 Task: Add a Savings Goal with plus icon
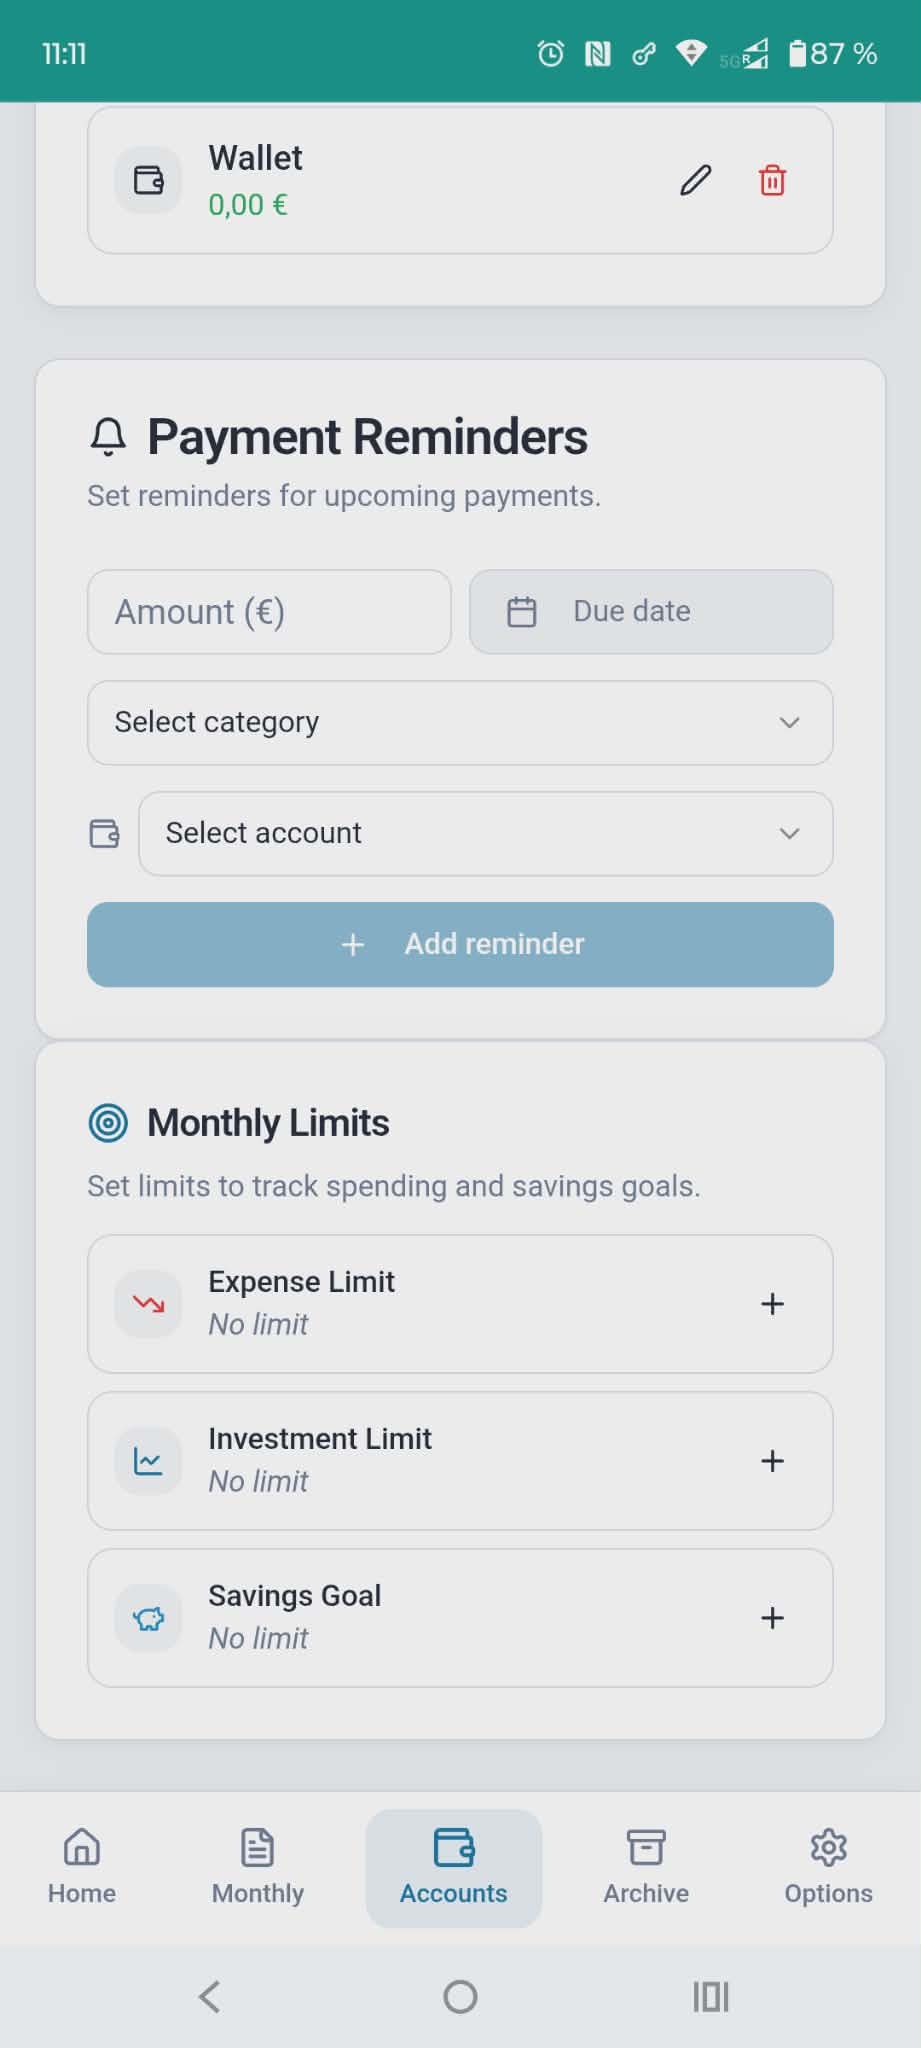pos(772,1618)
